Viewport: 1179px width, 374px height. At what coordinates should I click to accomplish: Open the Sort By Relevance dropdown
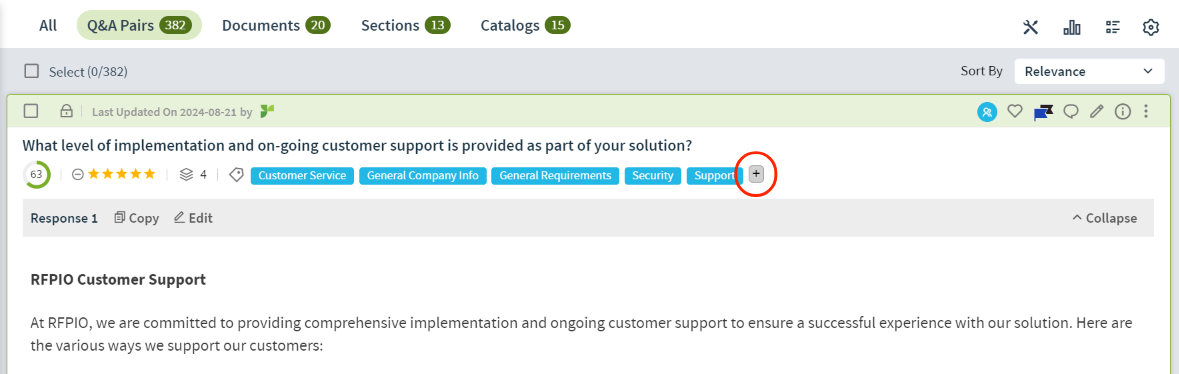click(1089, 71)
